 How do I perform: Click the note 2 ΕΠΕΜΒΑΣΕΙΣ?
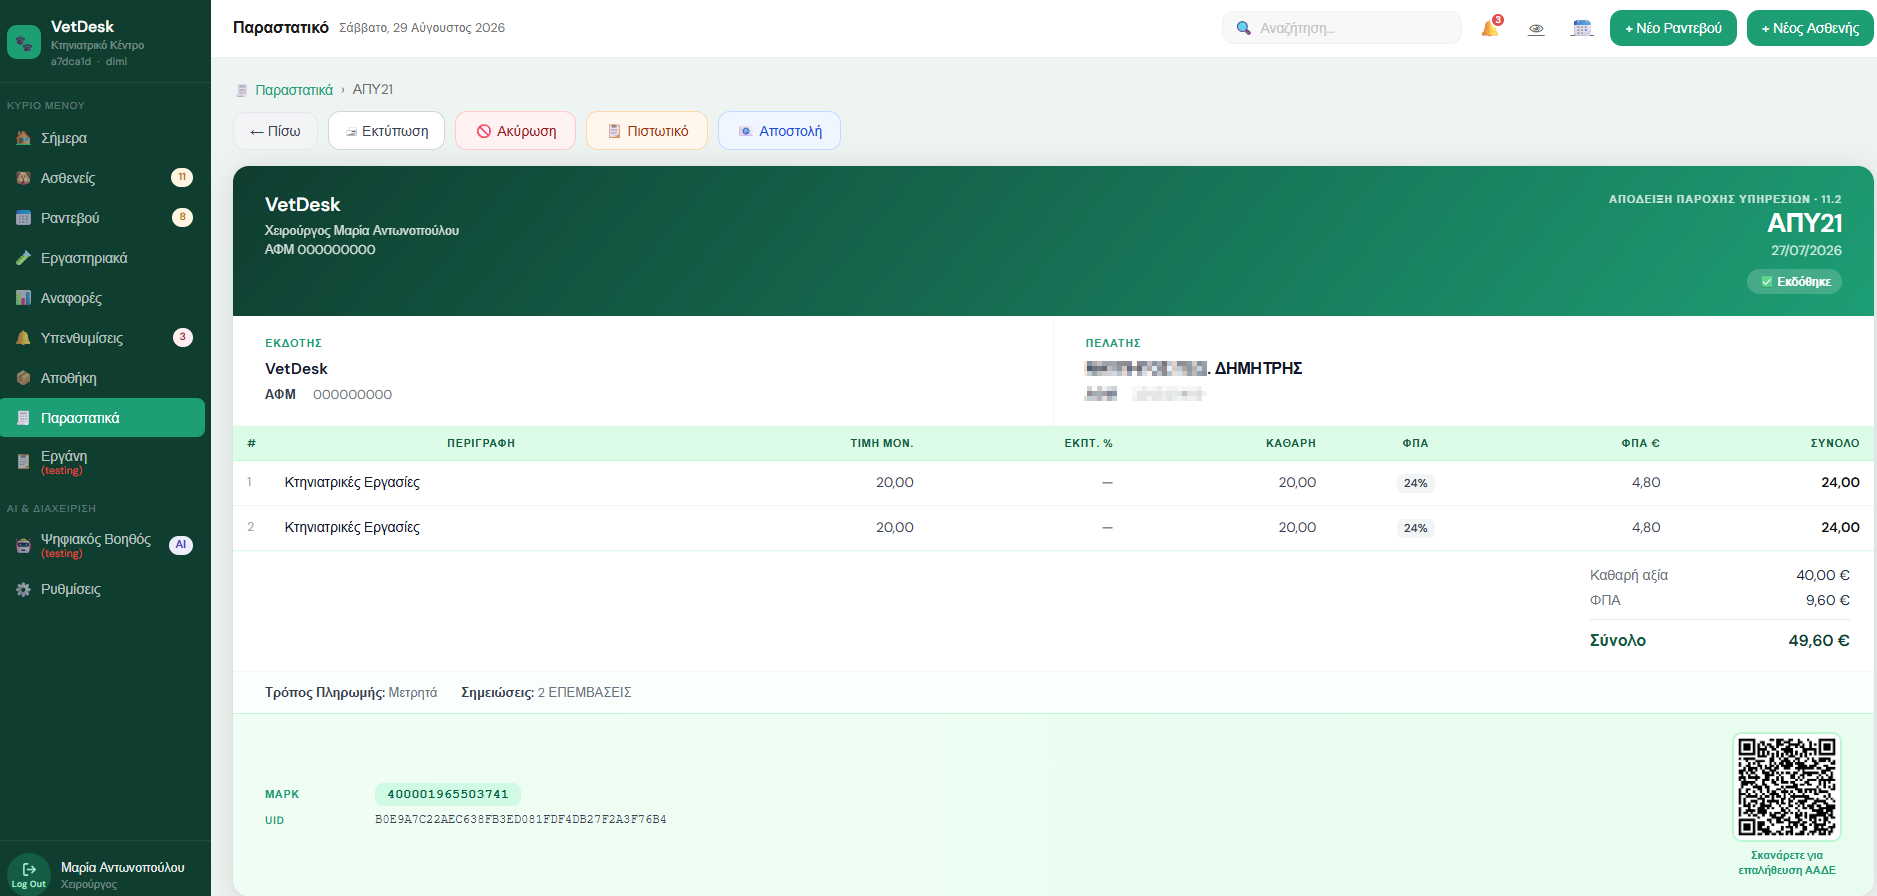pyautogui.click(x=584, y=692)
